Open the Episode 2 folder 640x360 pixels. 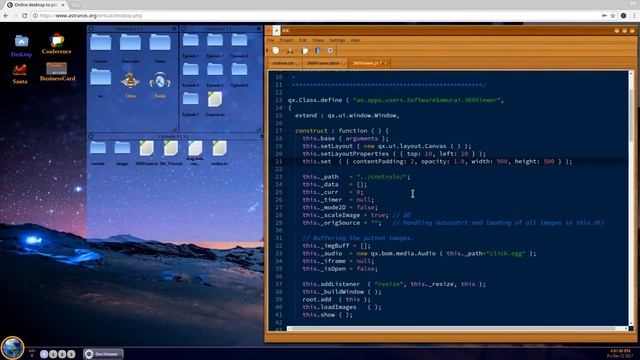(215, 40)
